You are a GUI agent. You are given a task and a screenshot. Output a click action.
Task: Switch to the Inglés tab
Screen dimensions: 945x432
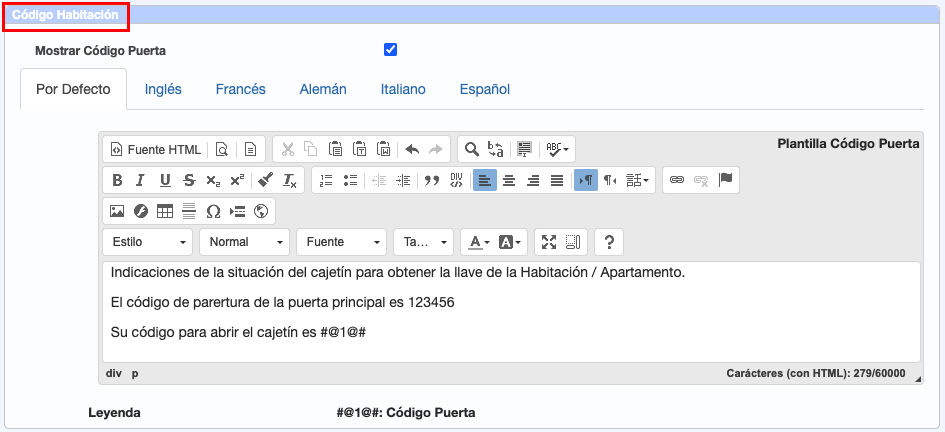pos(163,89)
